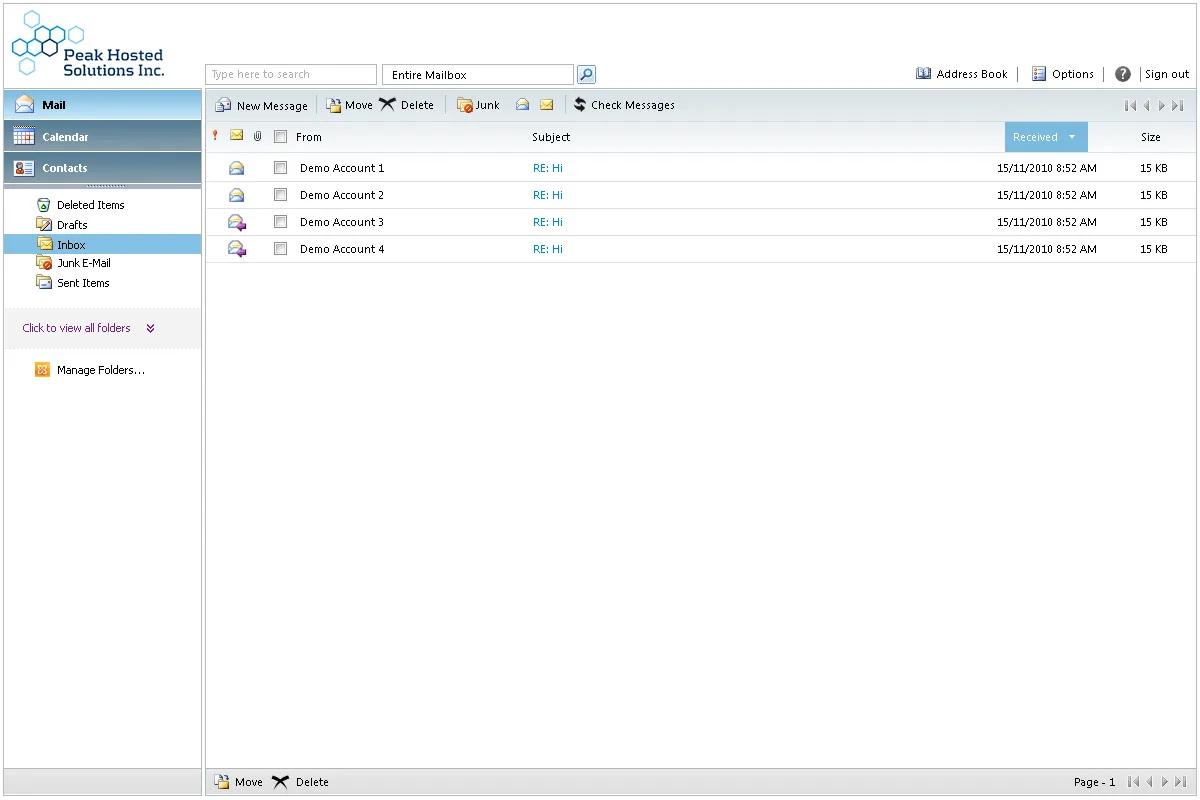Image resolution: width=1200 pixels, height=800 pixels.
Task: Click the envelope icon for Demo Account 1
Action: [237, 168]
